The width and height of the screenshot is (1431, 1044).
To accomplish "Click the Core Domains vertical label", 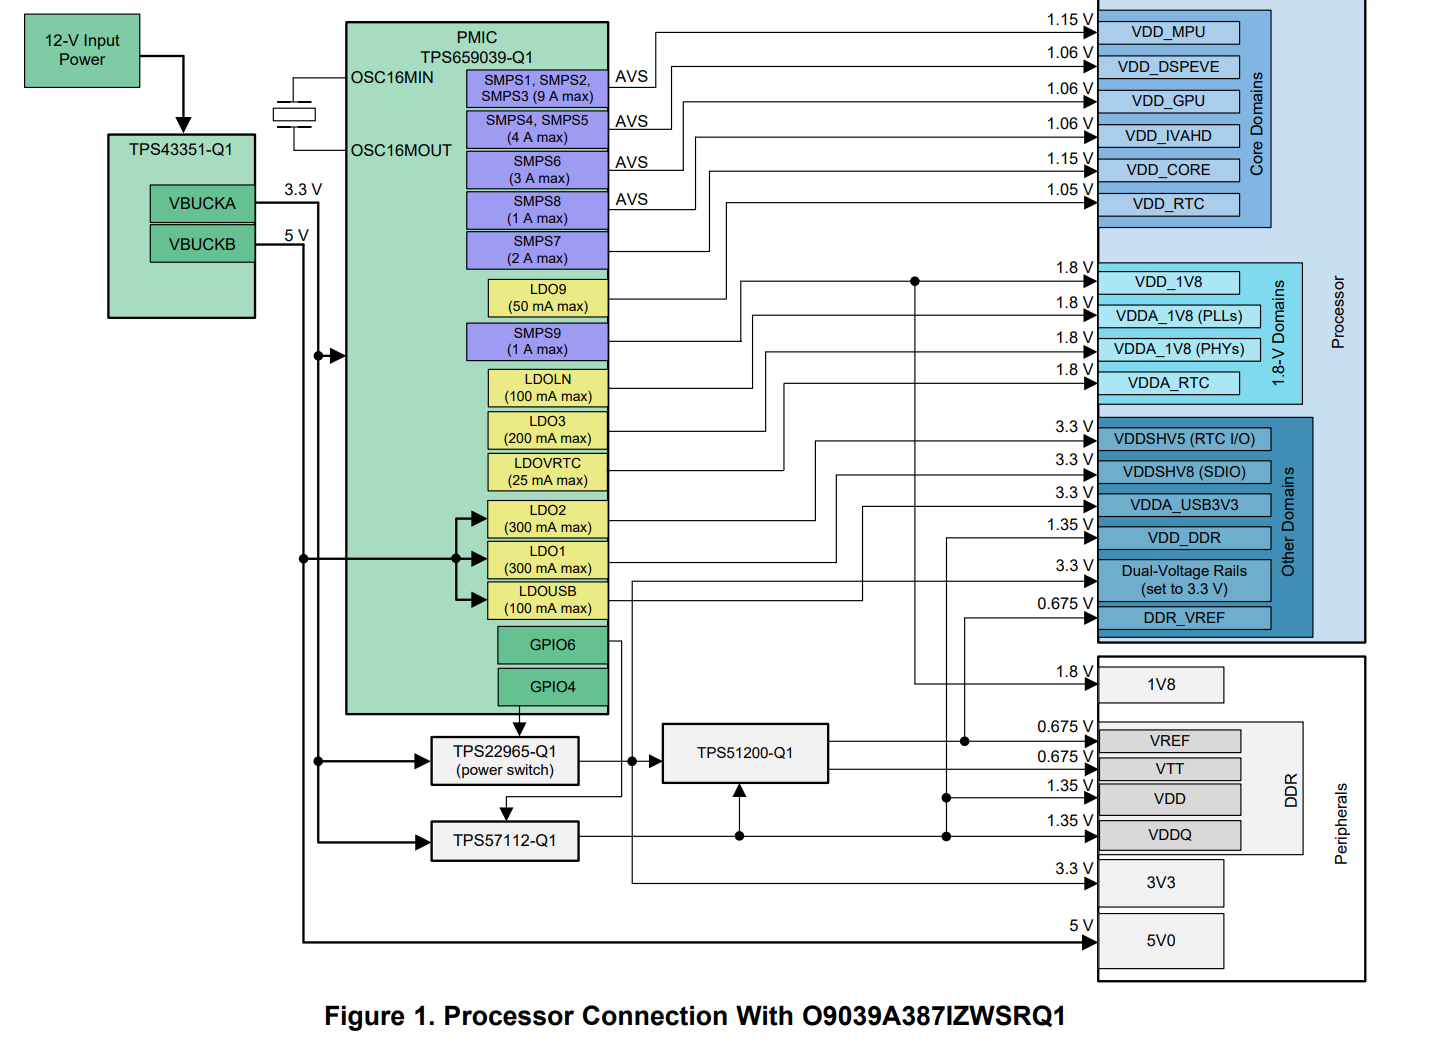I will (1257, 124).
